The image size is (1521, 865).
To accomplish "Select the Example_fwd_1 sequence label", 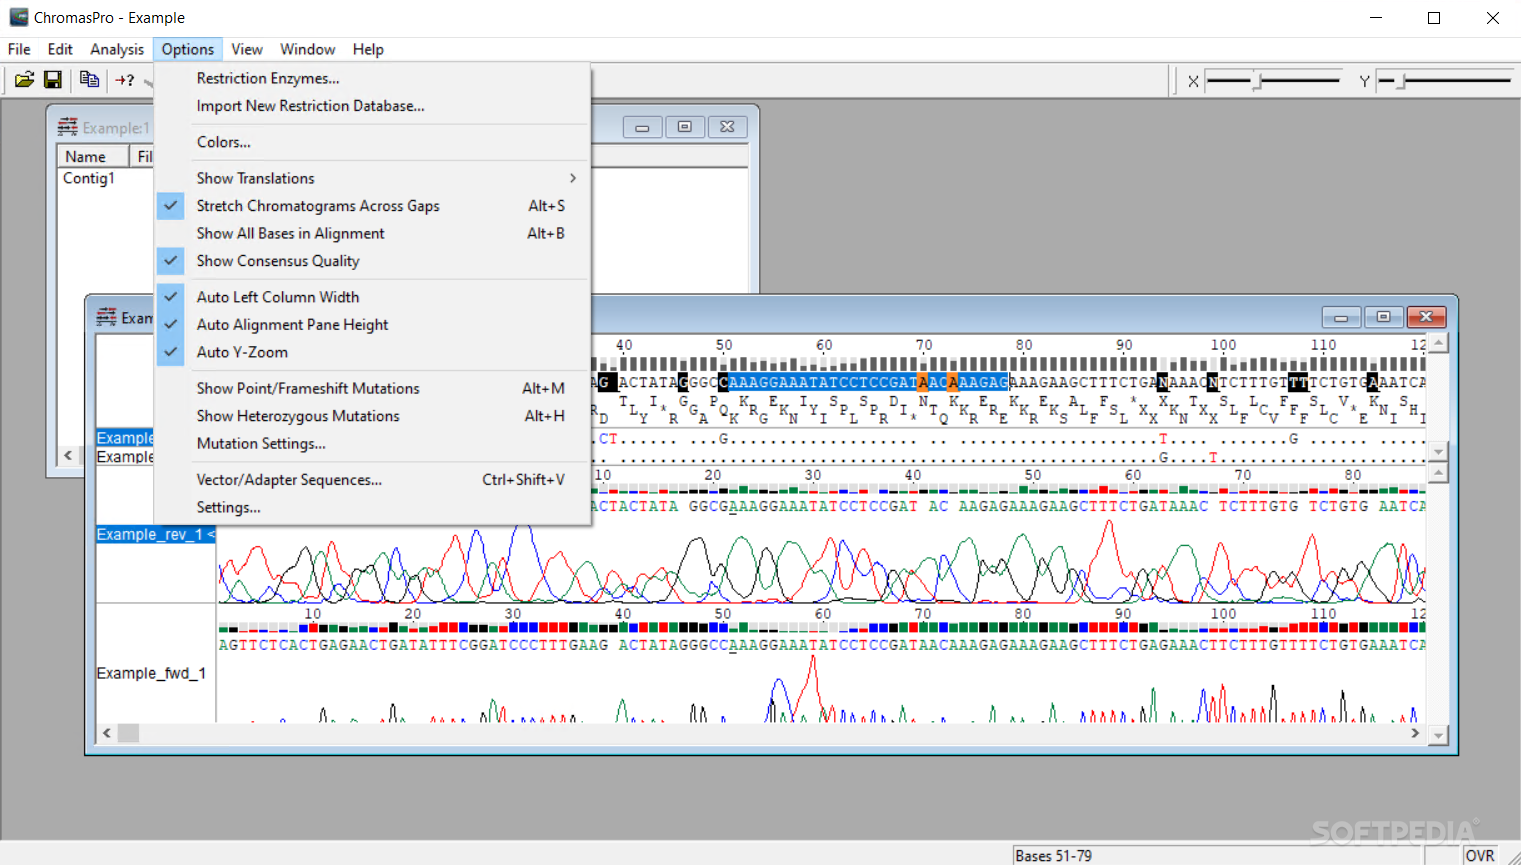I will click(151, 673).
